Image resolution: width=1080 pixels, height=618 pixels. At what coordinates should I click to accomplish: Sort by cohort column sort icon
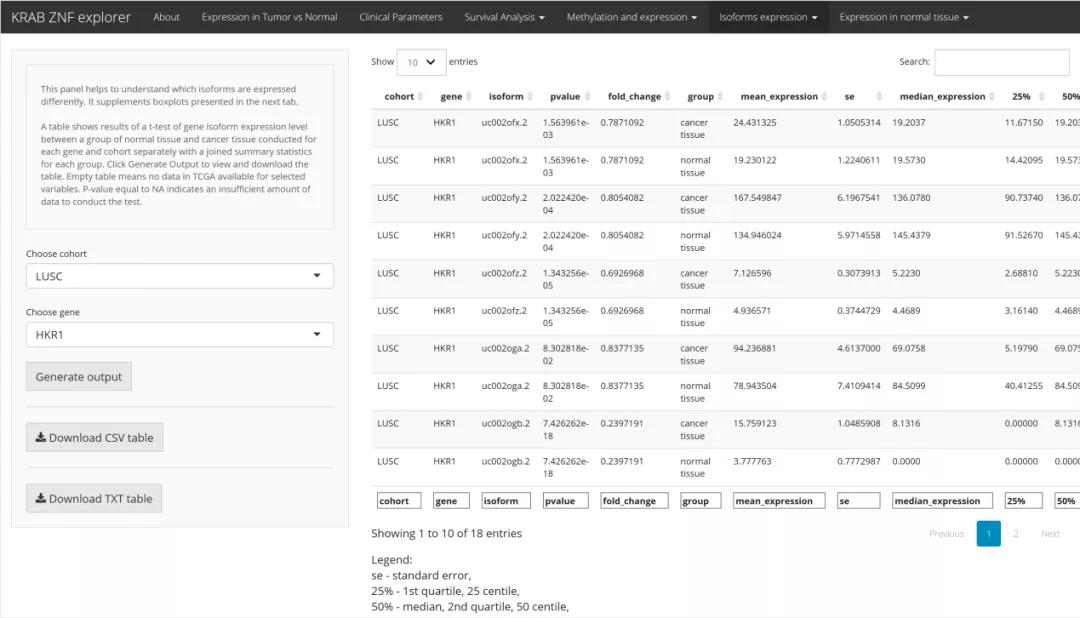coord(420,97)
